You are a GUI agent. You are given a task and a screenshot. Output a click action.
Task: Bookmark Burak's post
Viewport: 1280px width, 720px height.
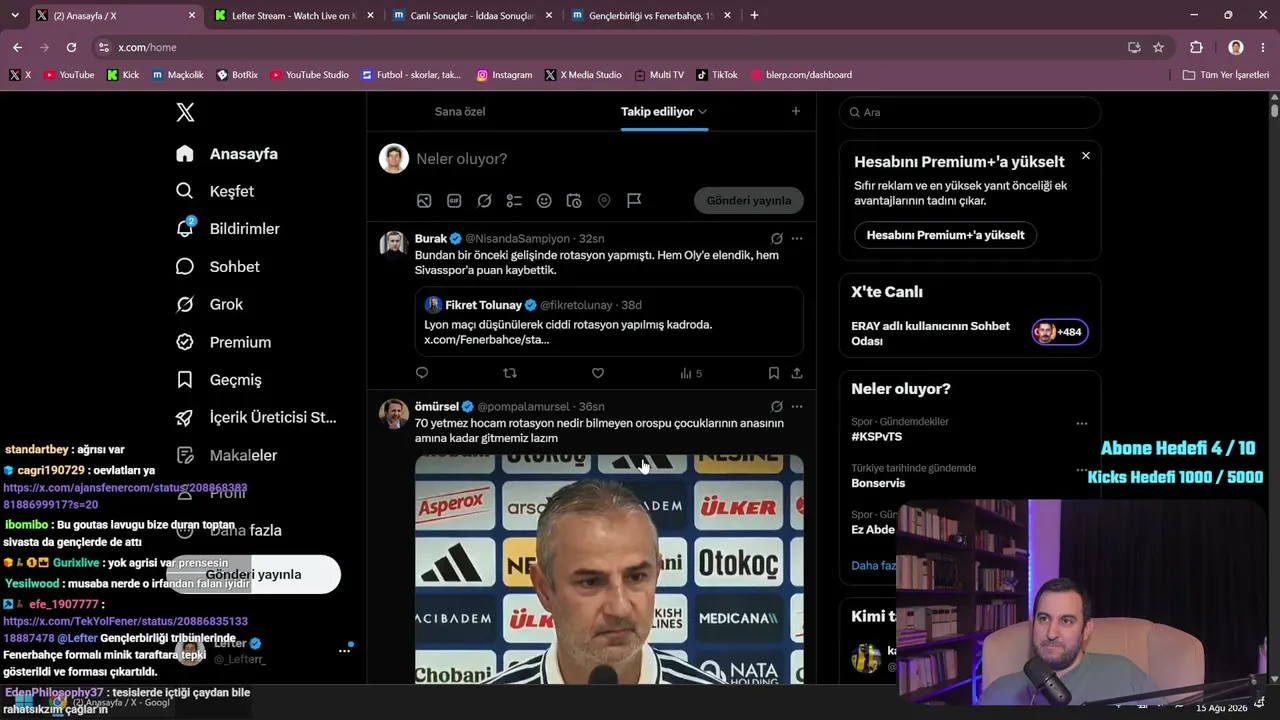pyautogui.click(x=774, y=373)
